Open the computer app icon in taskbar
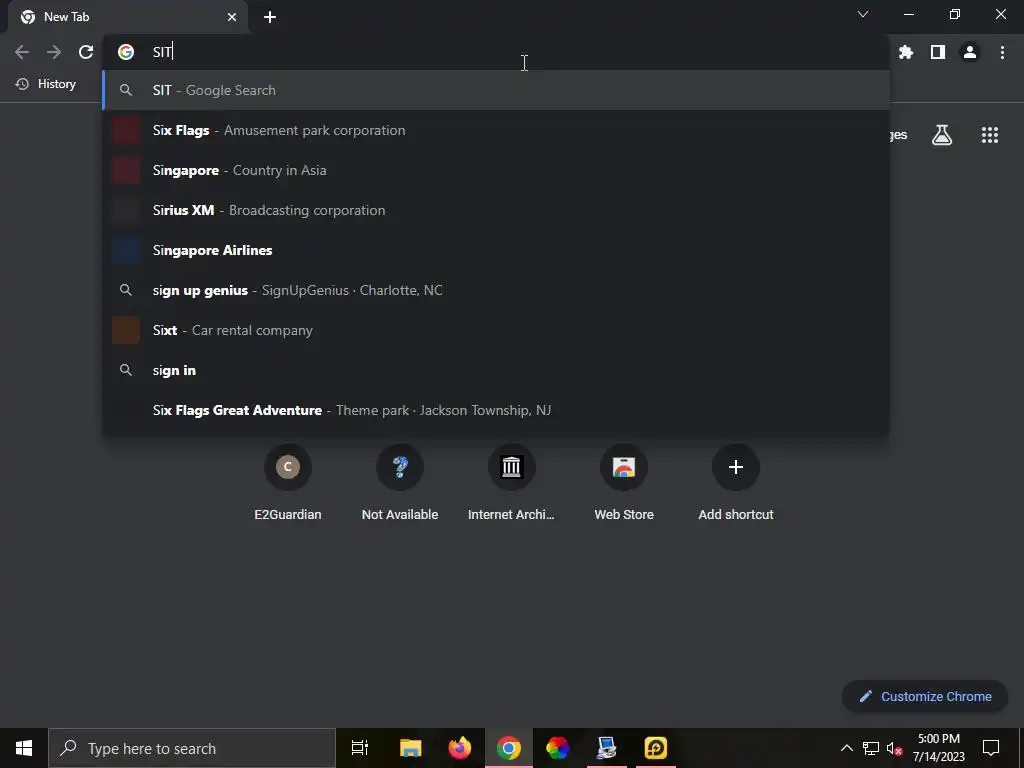 [x=607, y=748]
